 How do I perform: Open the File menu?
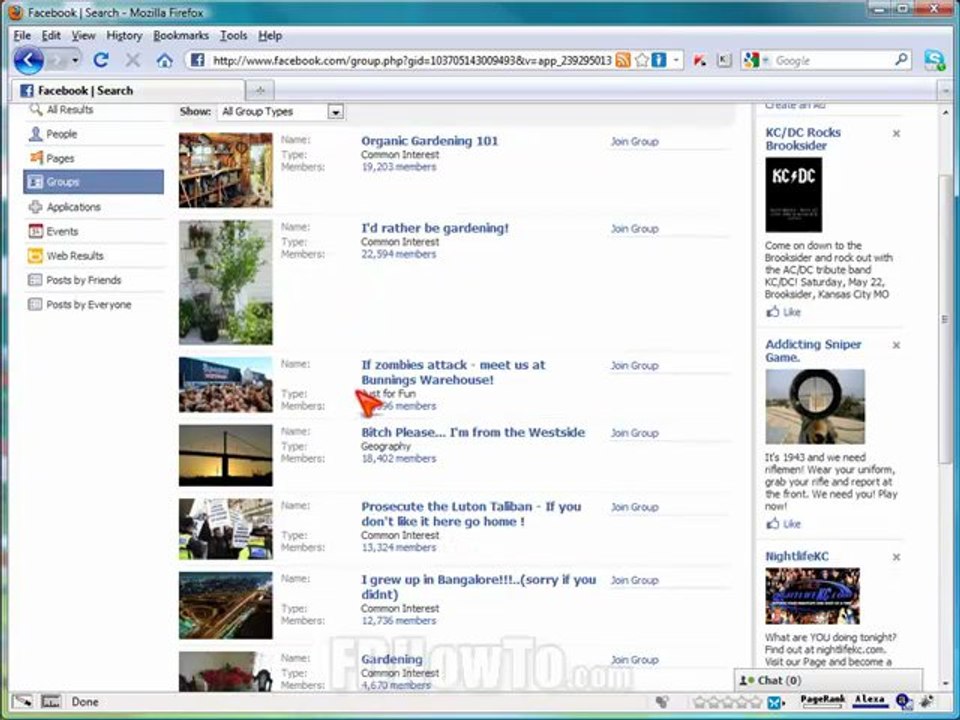click(x=22, y=36)
